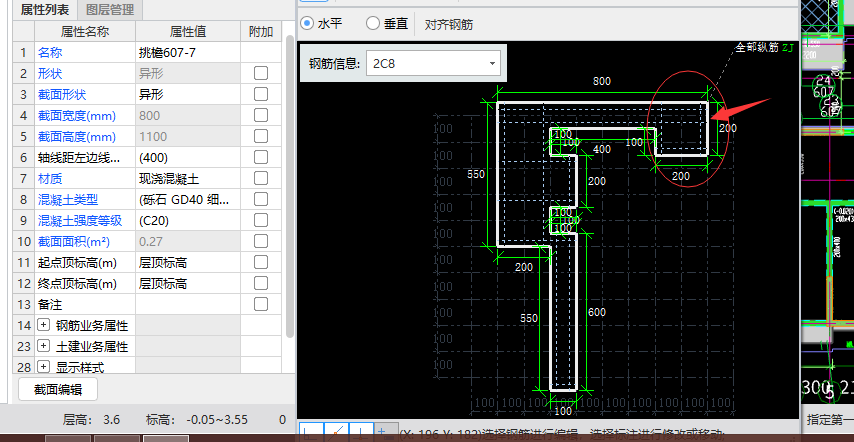Click the 轴线距左边线 value (400)
The image size is (854, 442).
pyautogui.click(x=188, y=157)
